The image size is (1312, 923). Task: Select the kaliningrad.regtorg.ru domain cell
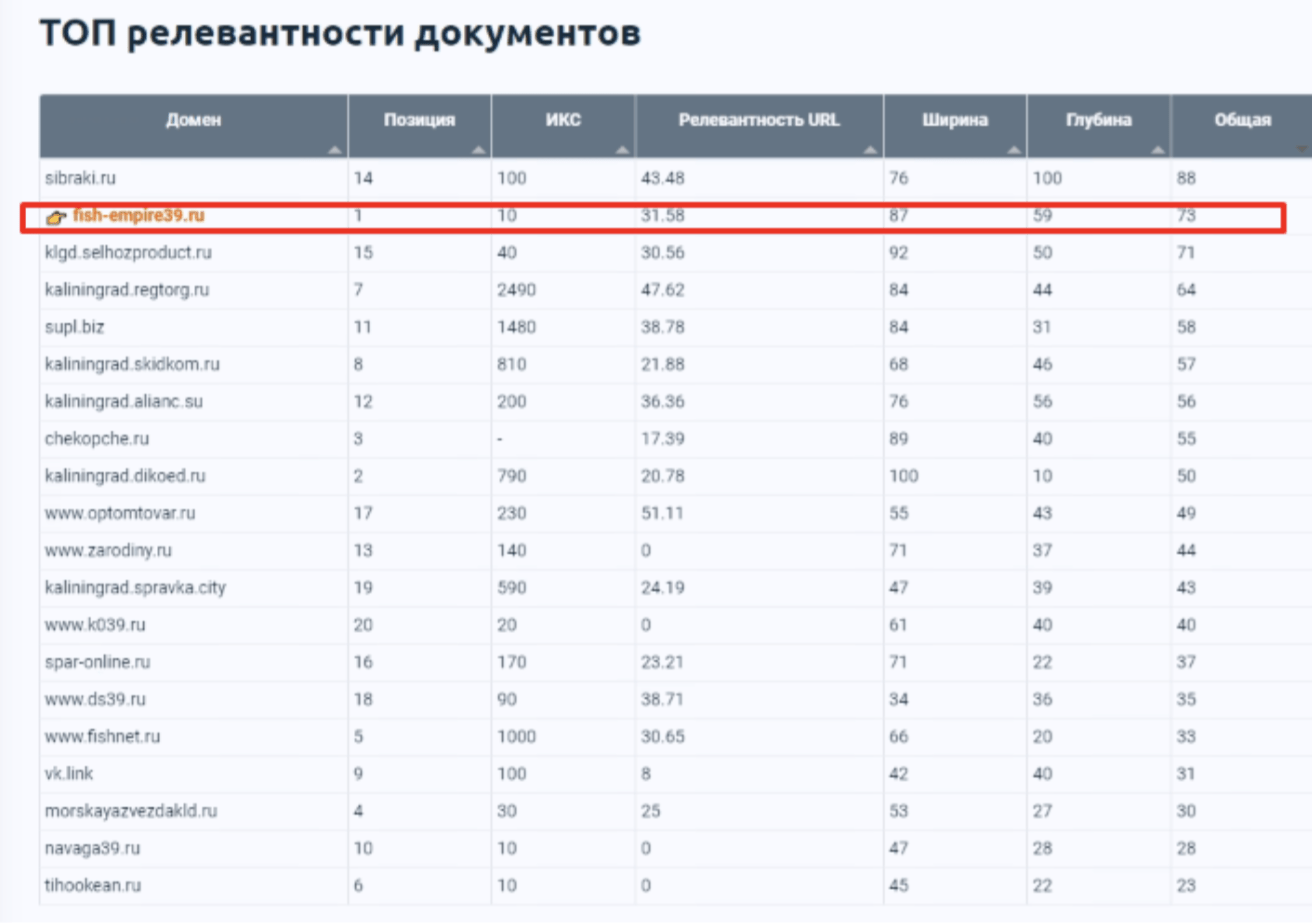click(193, 290)
